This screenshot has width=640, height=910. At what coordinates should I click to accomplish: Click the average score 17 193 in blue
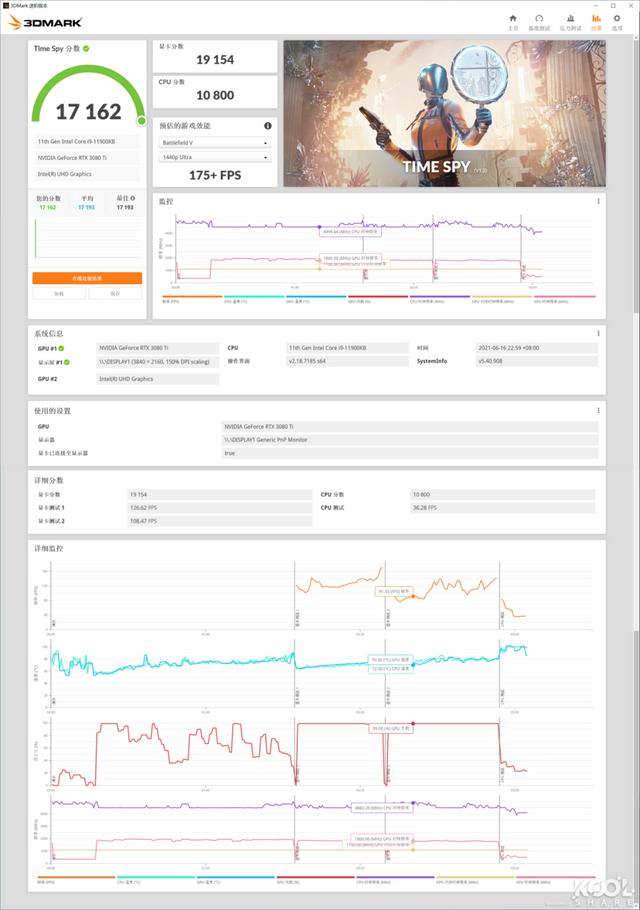(86, 207)
